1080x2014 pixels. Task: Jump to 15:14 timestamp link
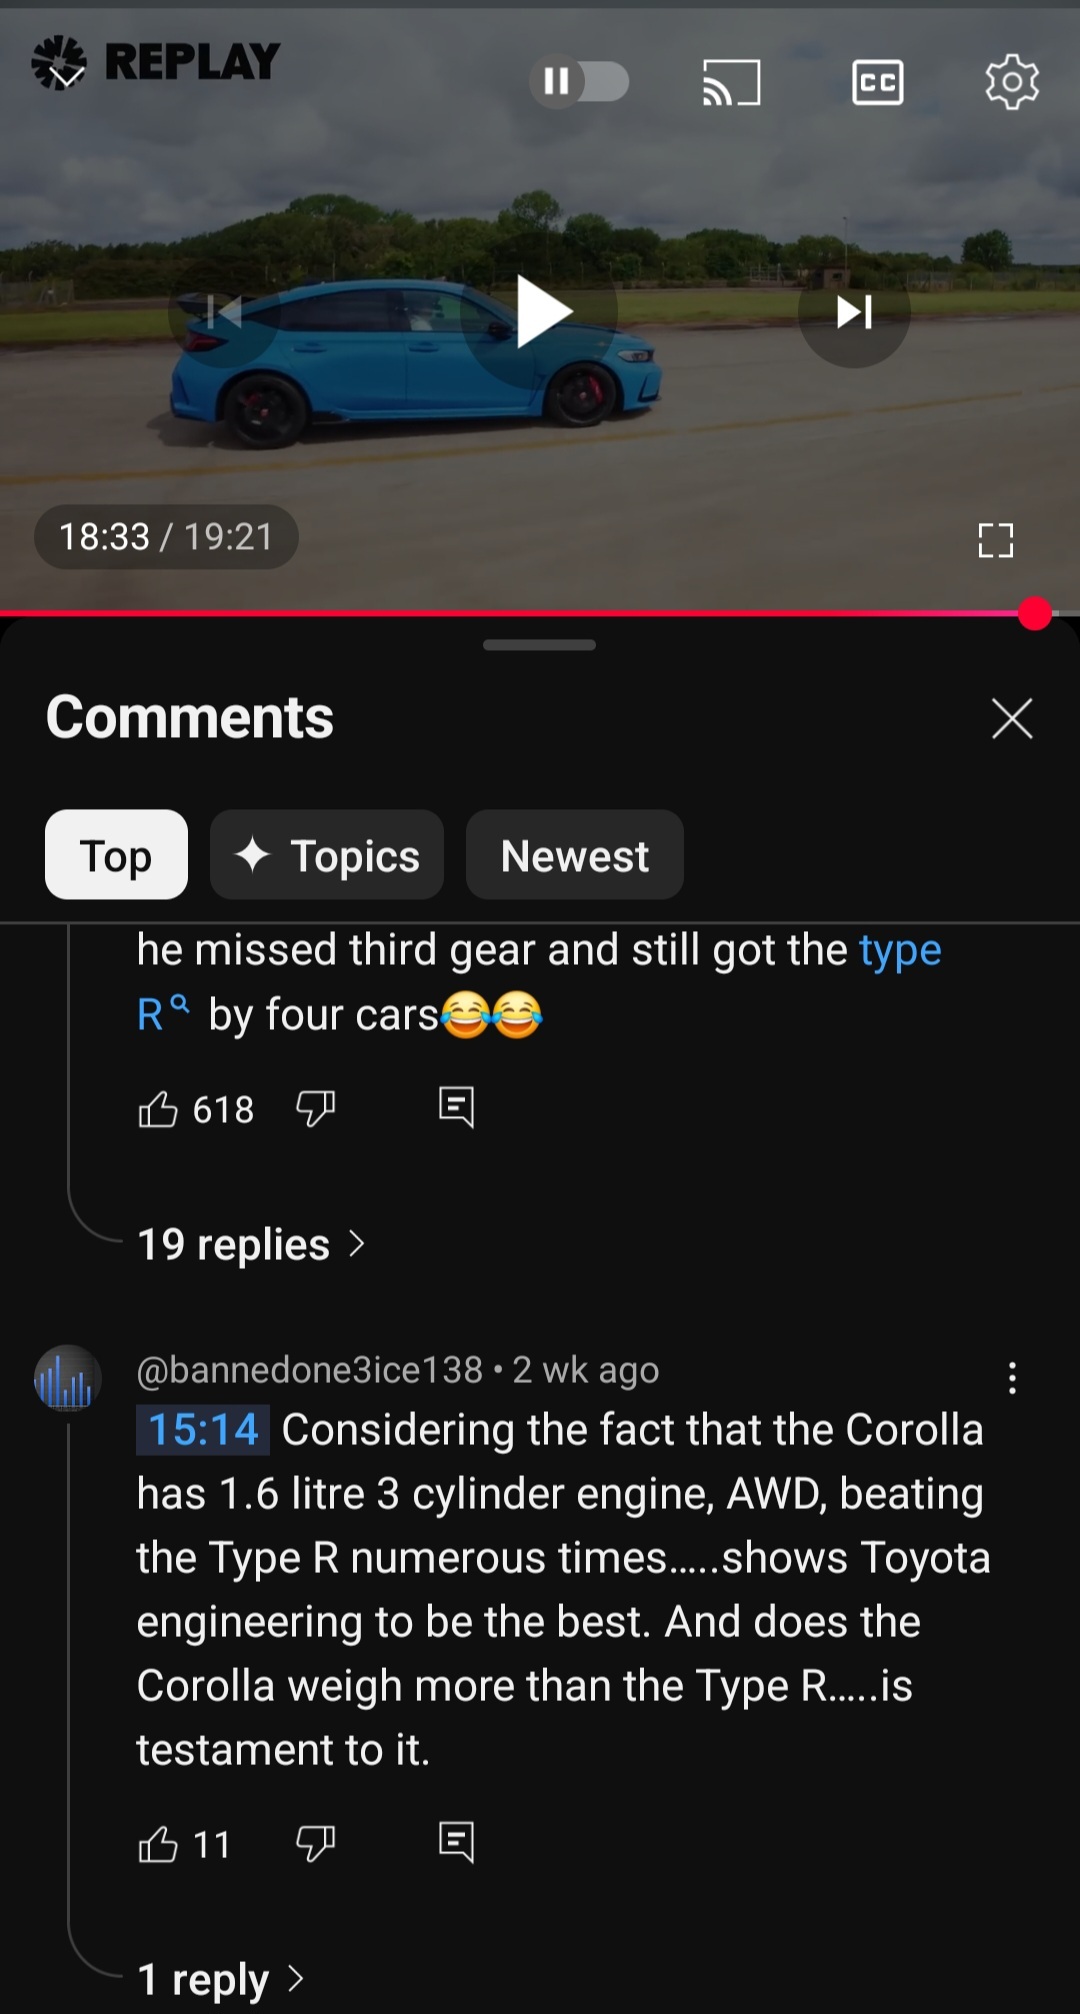(x=203, y=1430)
